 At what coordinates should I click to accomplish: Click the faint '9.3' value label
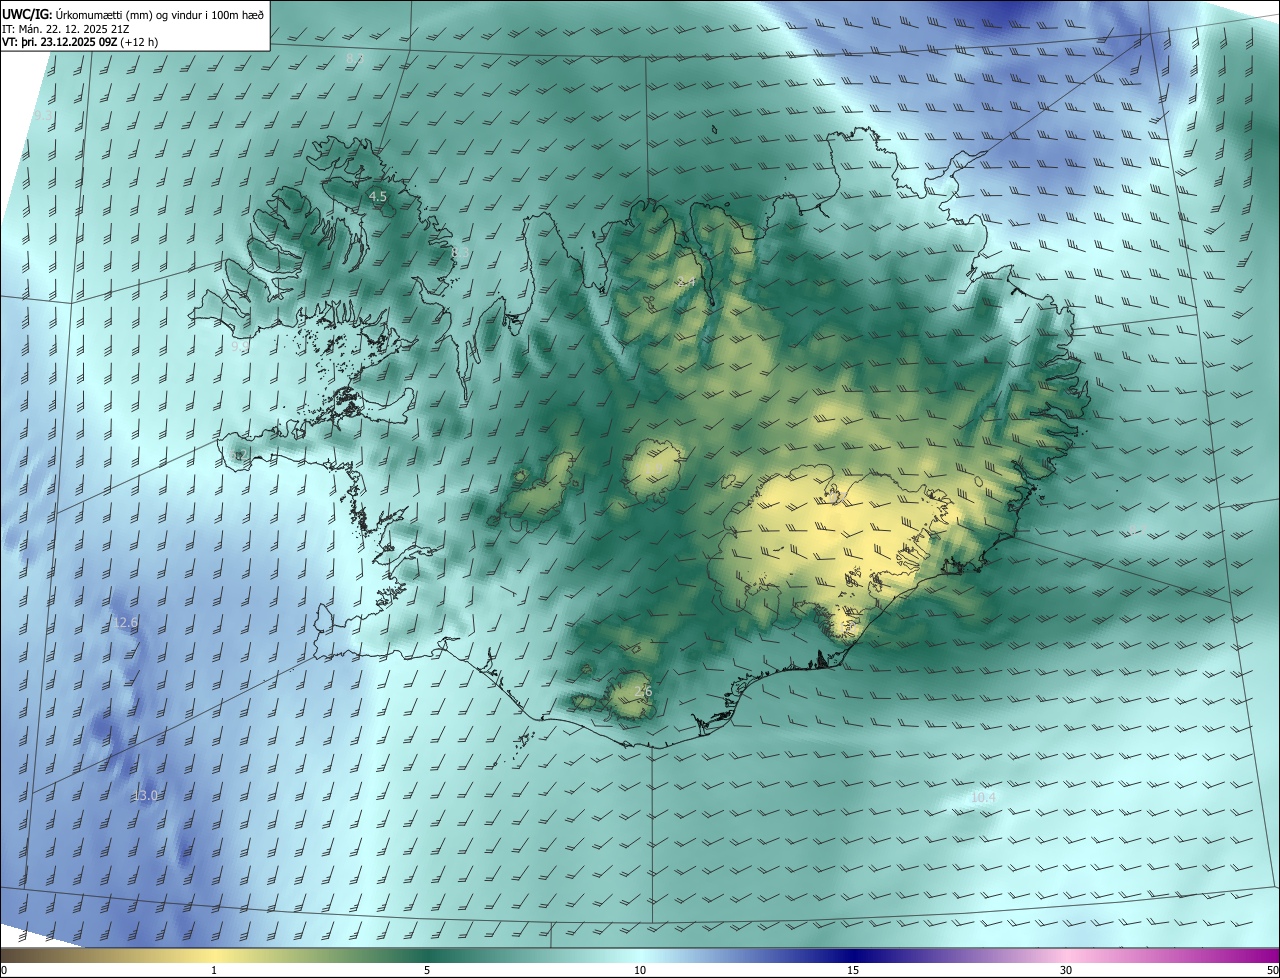click(43, 116)
